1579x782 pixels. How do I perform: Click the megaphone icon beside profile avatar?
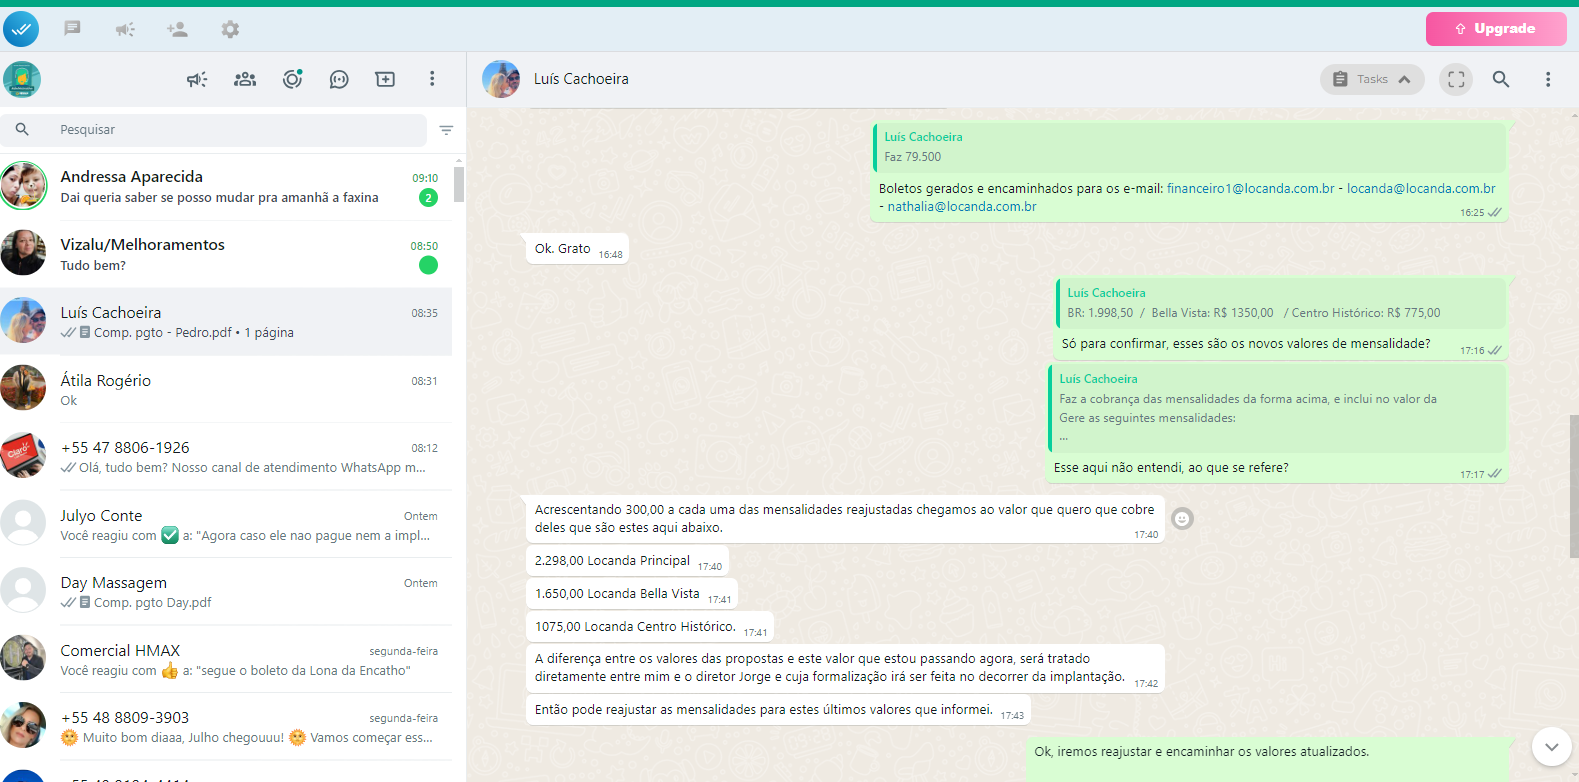197,79
